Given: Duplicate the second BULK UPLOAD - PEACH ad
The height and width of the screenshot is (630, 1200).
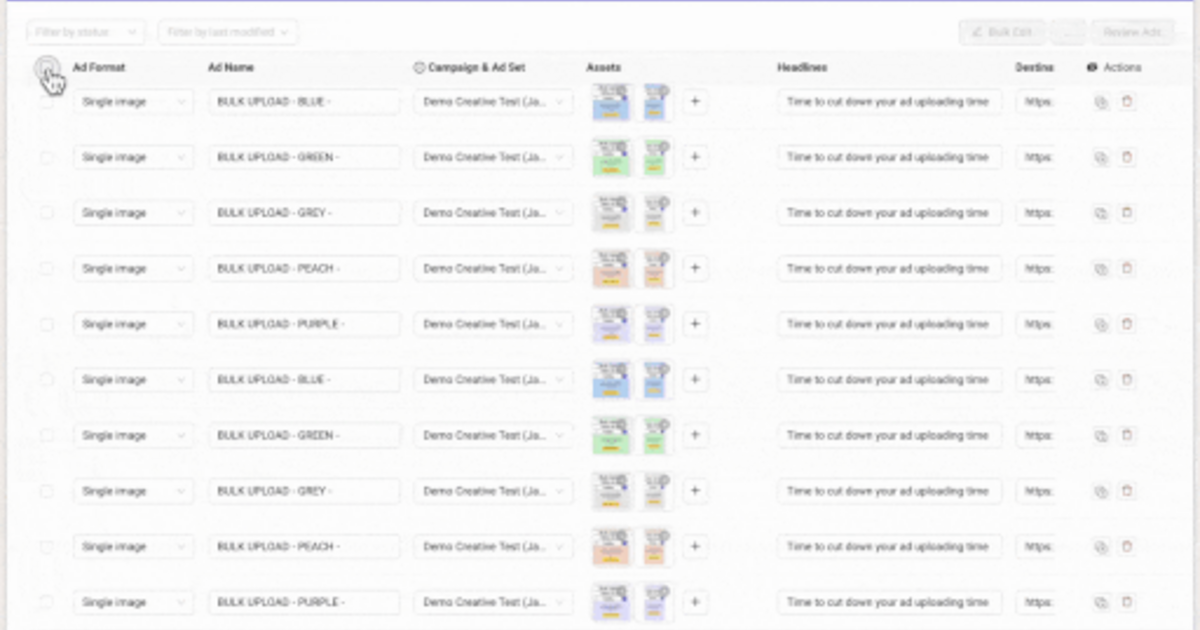Looking at the screenshot, I should coord(1101,547).
